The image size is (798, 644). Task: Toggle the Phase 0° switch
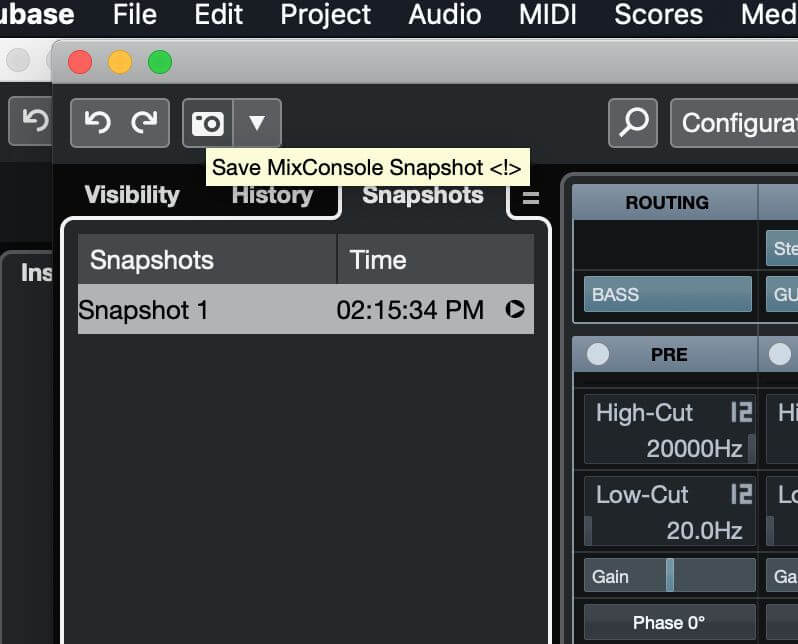[x=669, y=622]
